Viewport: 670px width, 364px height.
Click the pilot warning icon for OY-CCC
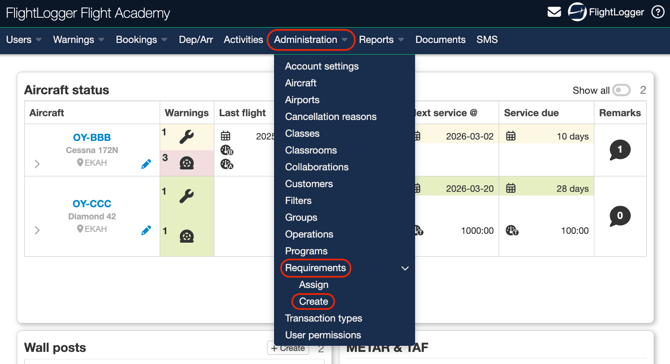pyautogui.click(x=186, y=236)
